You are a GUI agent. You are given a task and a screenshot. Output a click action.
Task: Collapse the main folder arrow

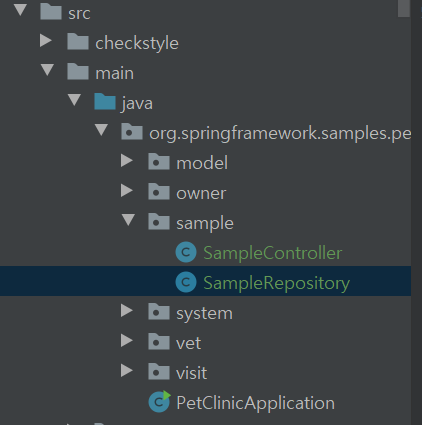pos(47,70)
